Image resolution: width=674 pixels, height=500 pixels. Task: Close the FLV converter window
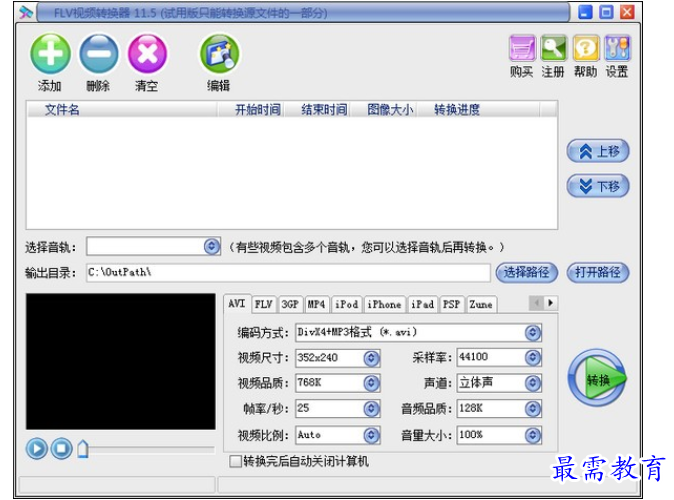627,12
